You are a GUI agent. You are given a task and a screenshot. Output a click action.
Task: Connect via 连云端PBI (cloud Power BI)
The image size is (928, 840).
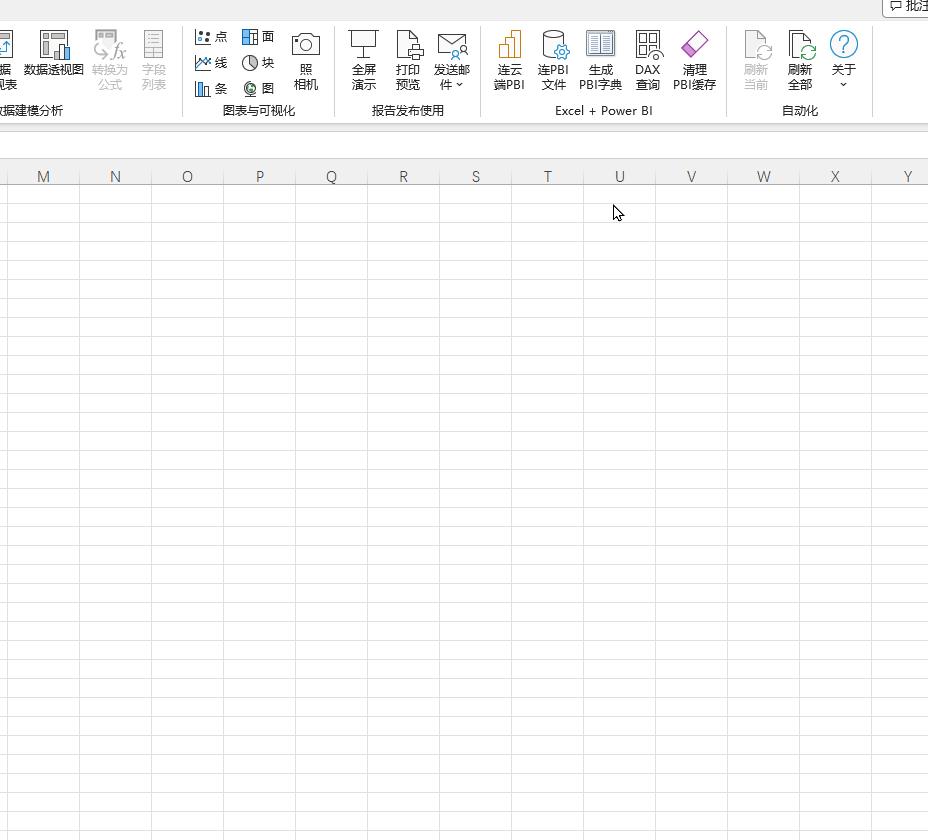pos(508,58)
